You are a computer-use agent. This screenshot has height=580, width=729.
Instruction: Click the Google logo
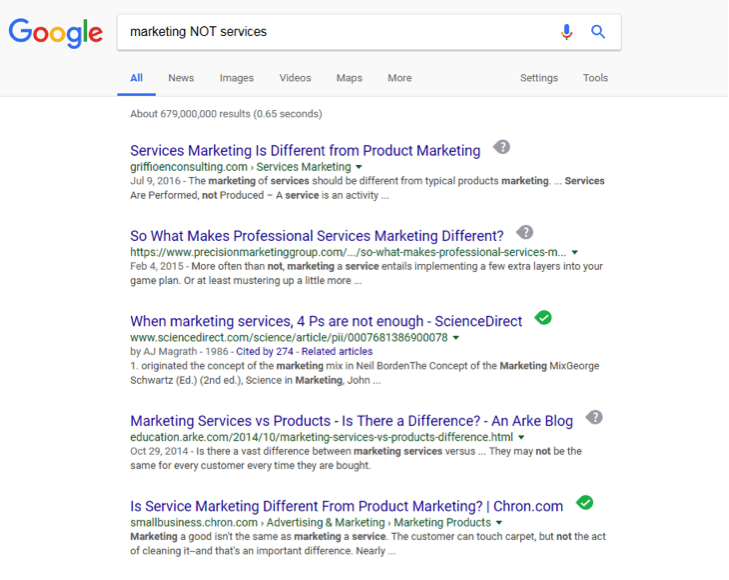pos(56,32)
